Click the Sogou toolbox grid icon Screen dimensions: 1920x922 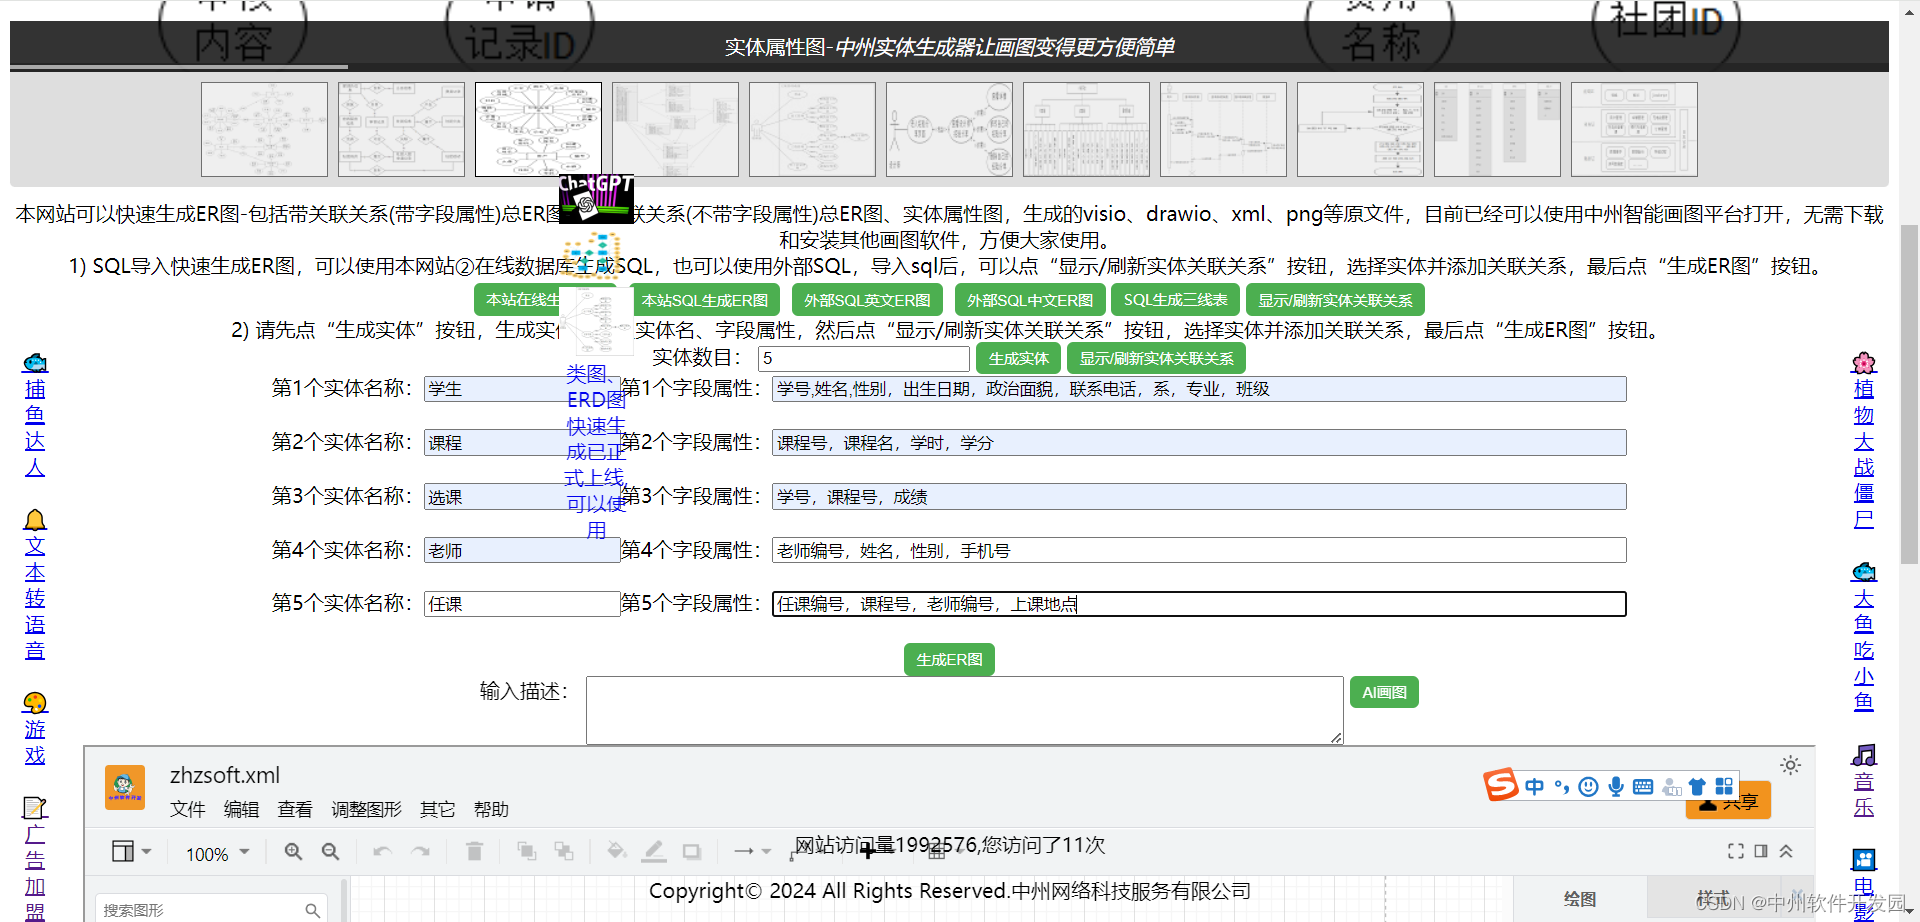[x=1724, y=786]
